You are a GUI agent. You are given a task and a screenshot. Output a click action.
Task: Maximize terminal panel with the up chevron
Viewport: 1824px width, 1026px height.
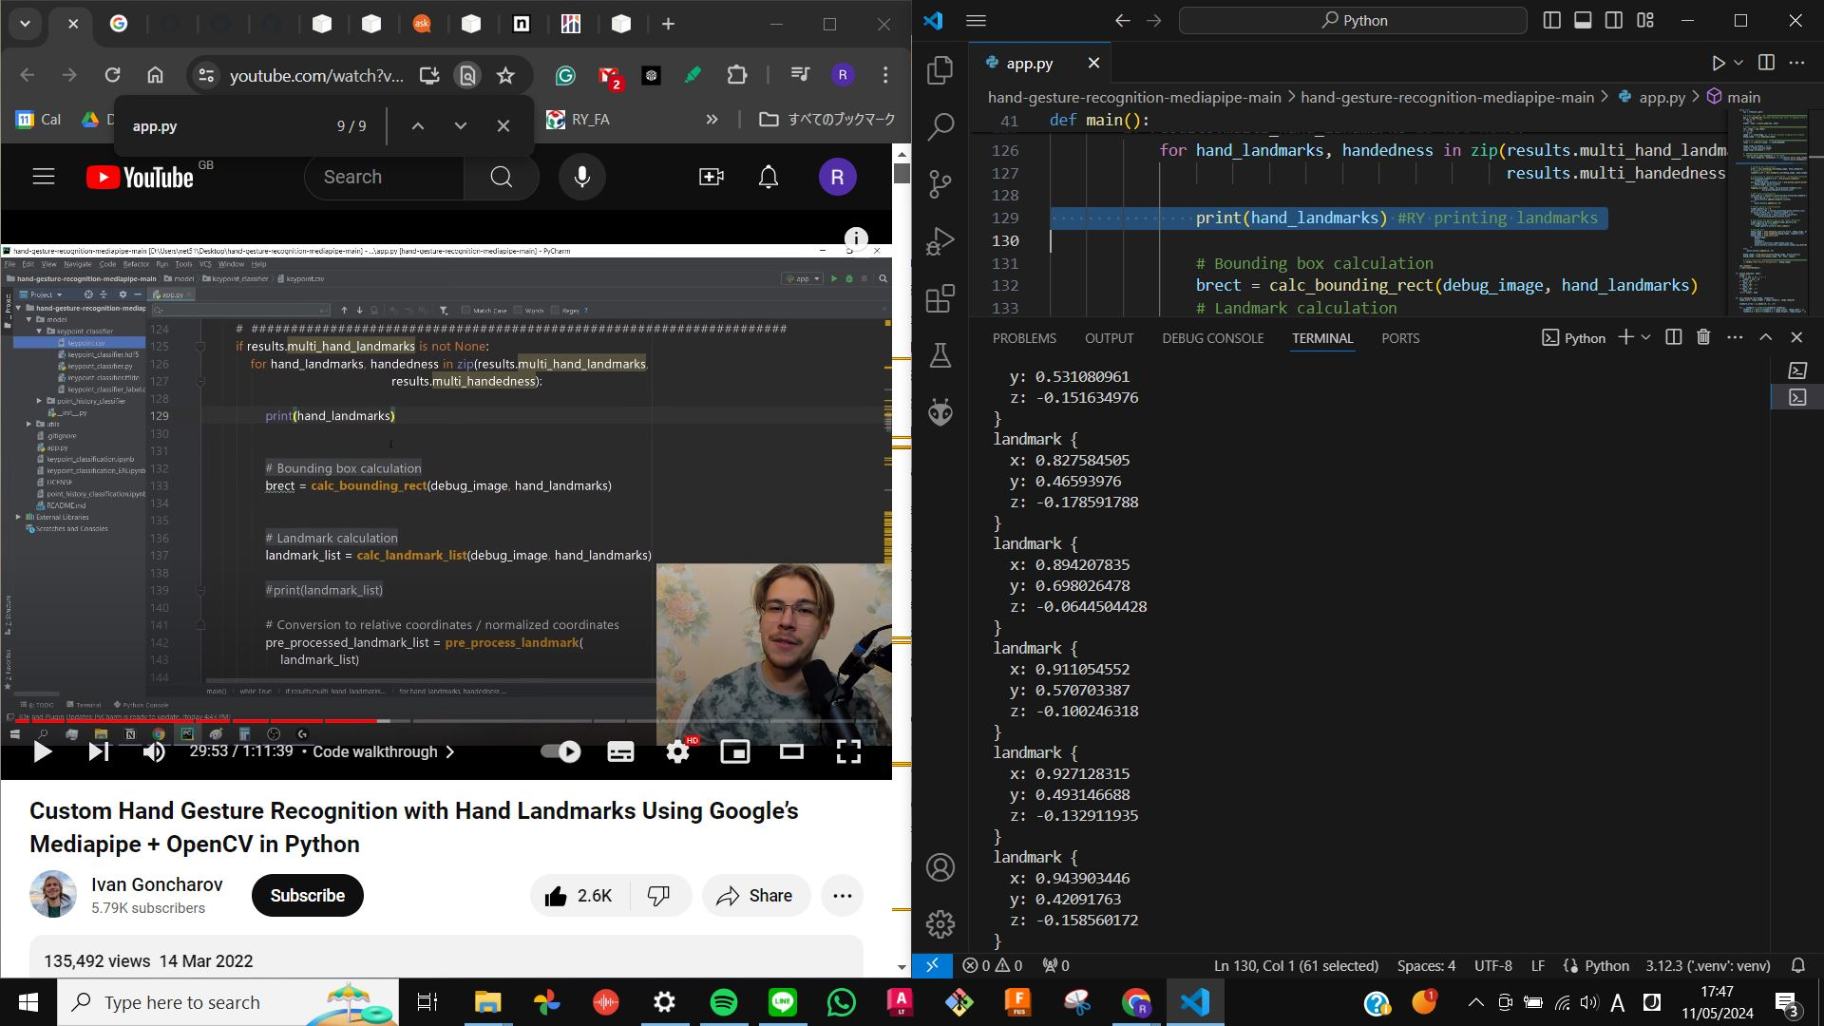[x=1766, y=337]
